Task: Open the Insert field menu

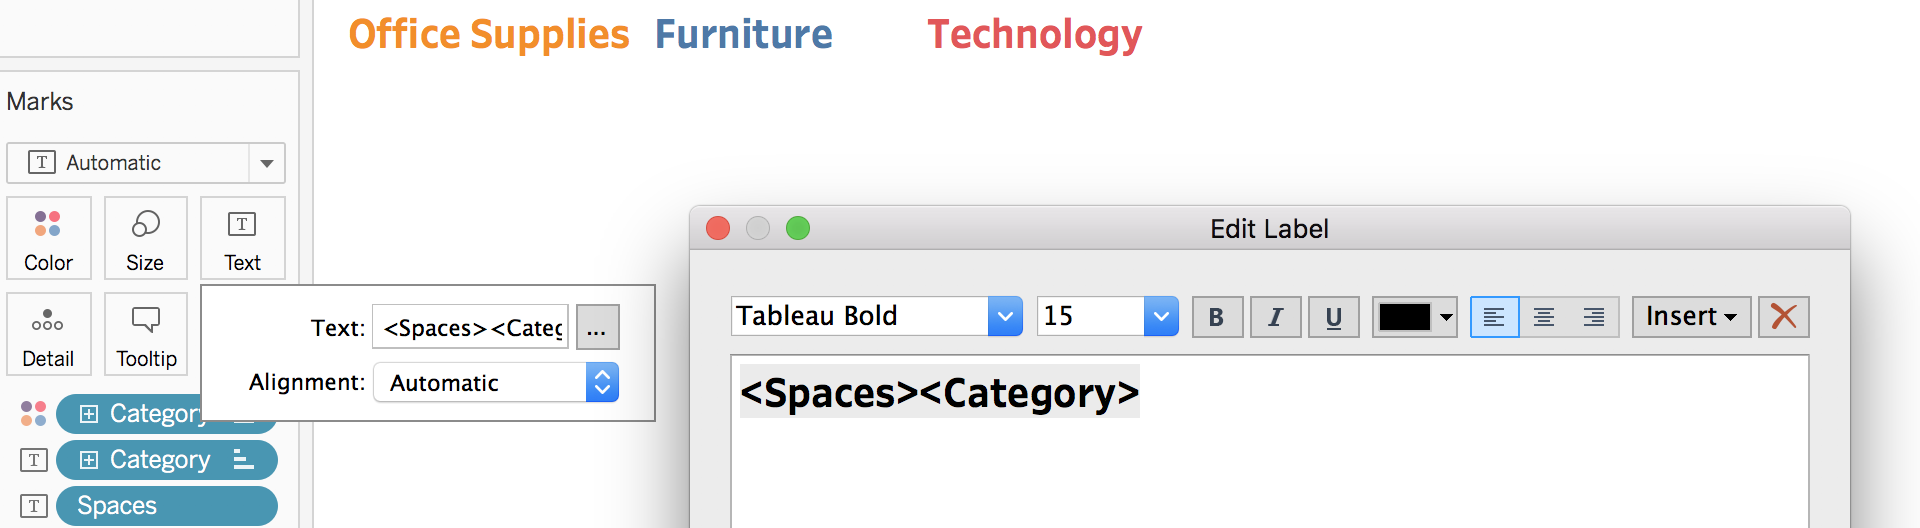Action: [x=1691, y=317]
